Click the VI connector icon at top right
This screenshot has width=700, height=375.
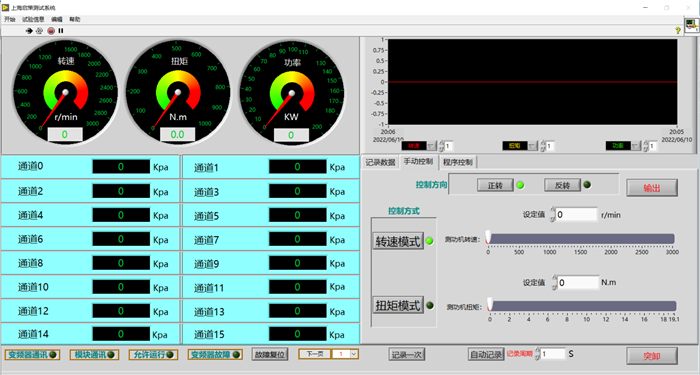coord(692,25)
